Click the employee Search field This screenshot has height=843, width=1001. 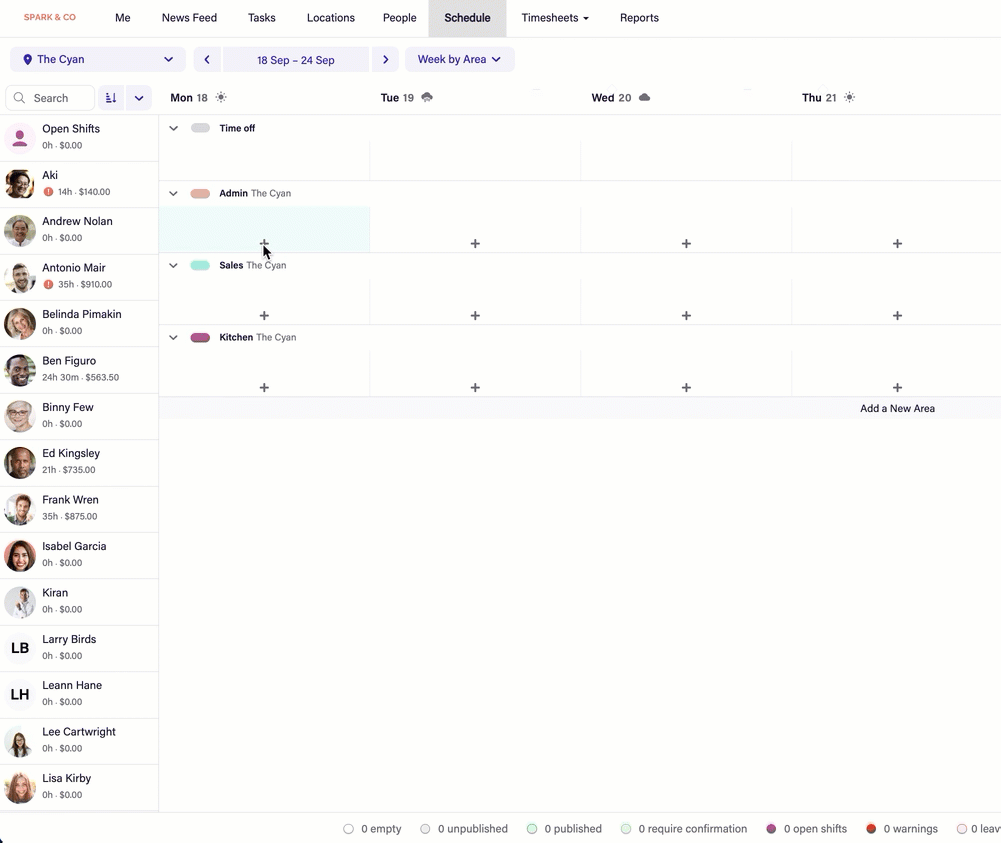(x=50, y=98)
